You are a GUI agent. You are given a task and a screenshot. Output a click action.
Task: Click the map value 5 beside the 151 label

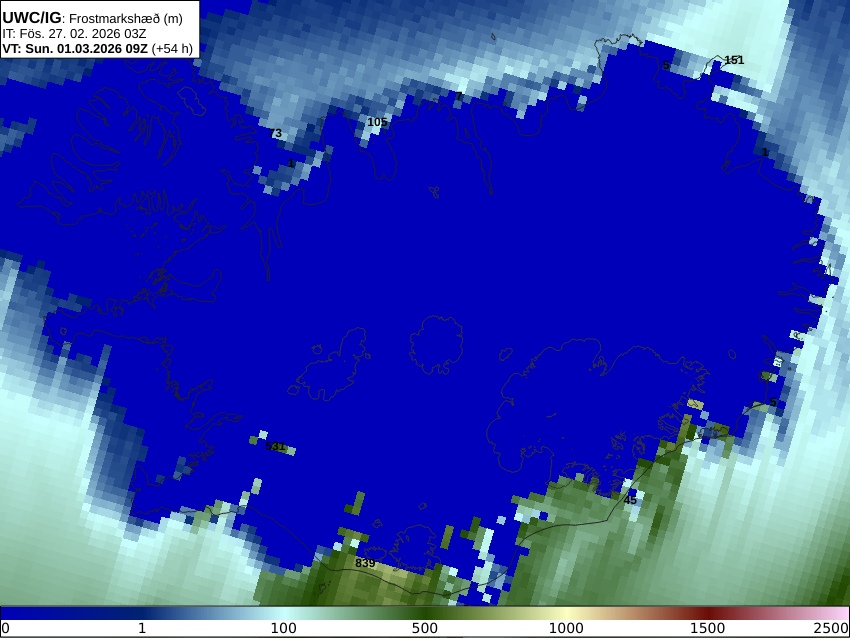point(666,66)
